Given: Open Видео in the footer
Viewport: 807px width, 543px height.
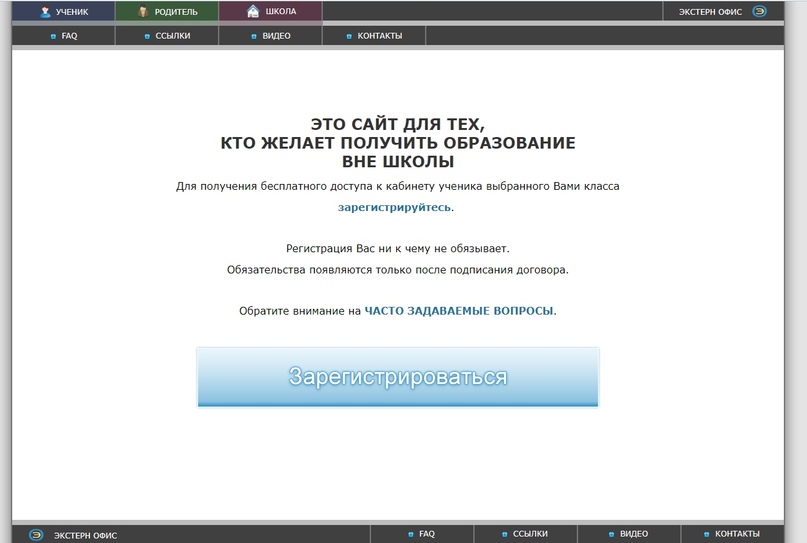Looking at the screenshot, I should click(629, 534).
